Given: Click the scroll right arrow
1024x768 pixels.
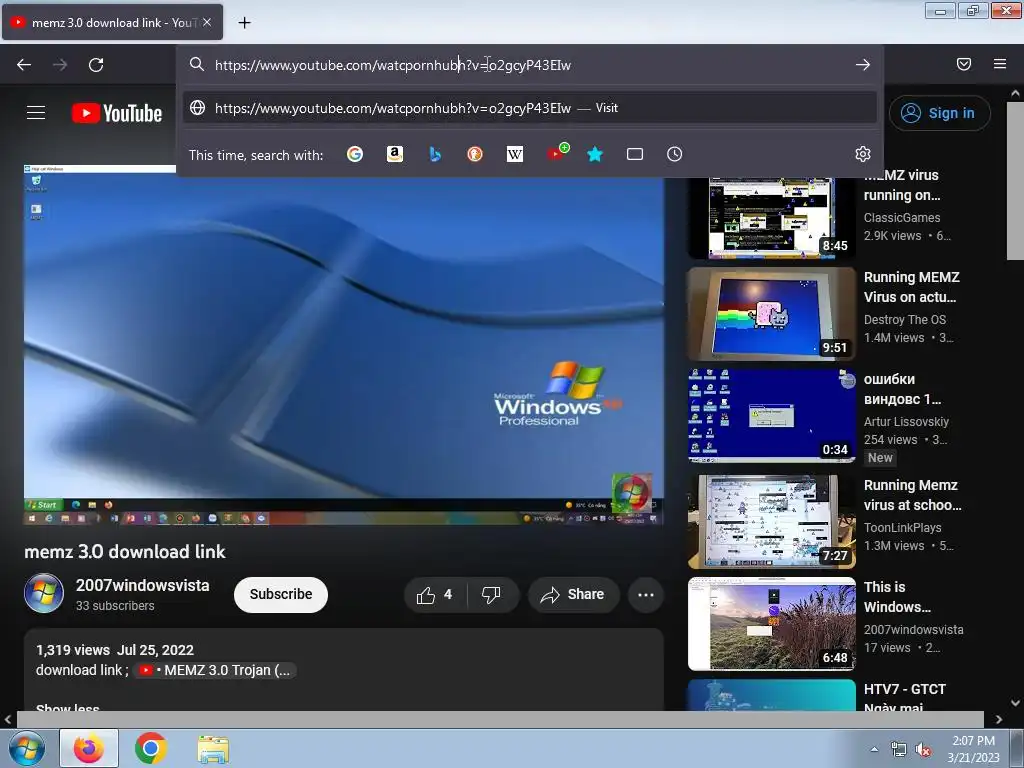Looking at the screenshot, I should [x=999, y=720].
